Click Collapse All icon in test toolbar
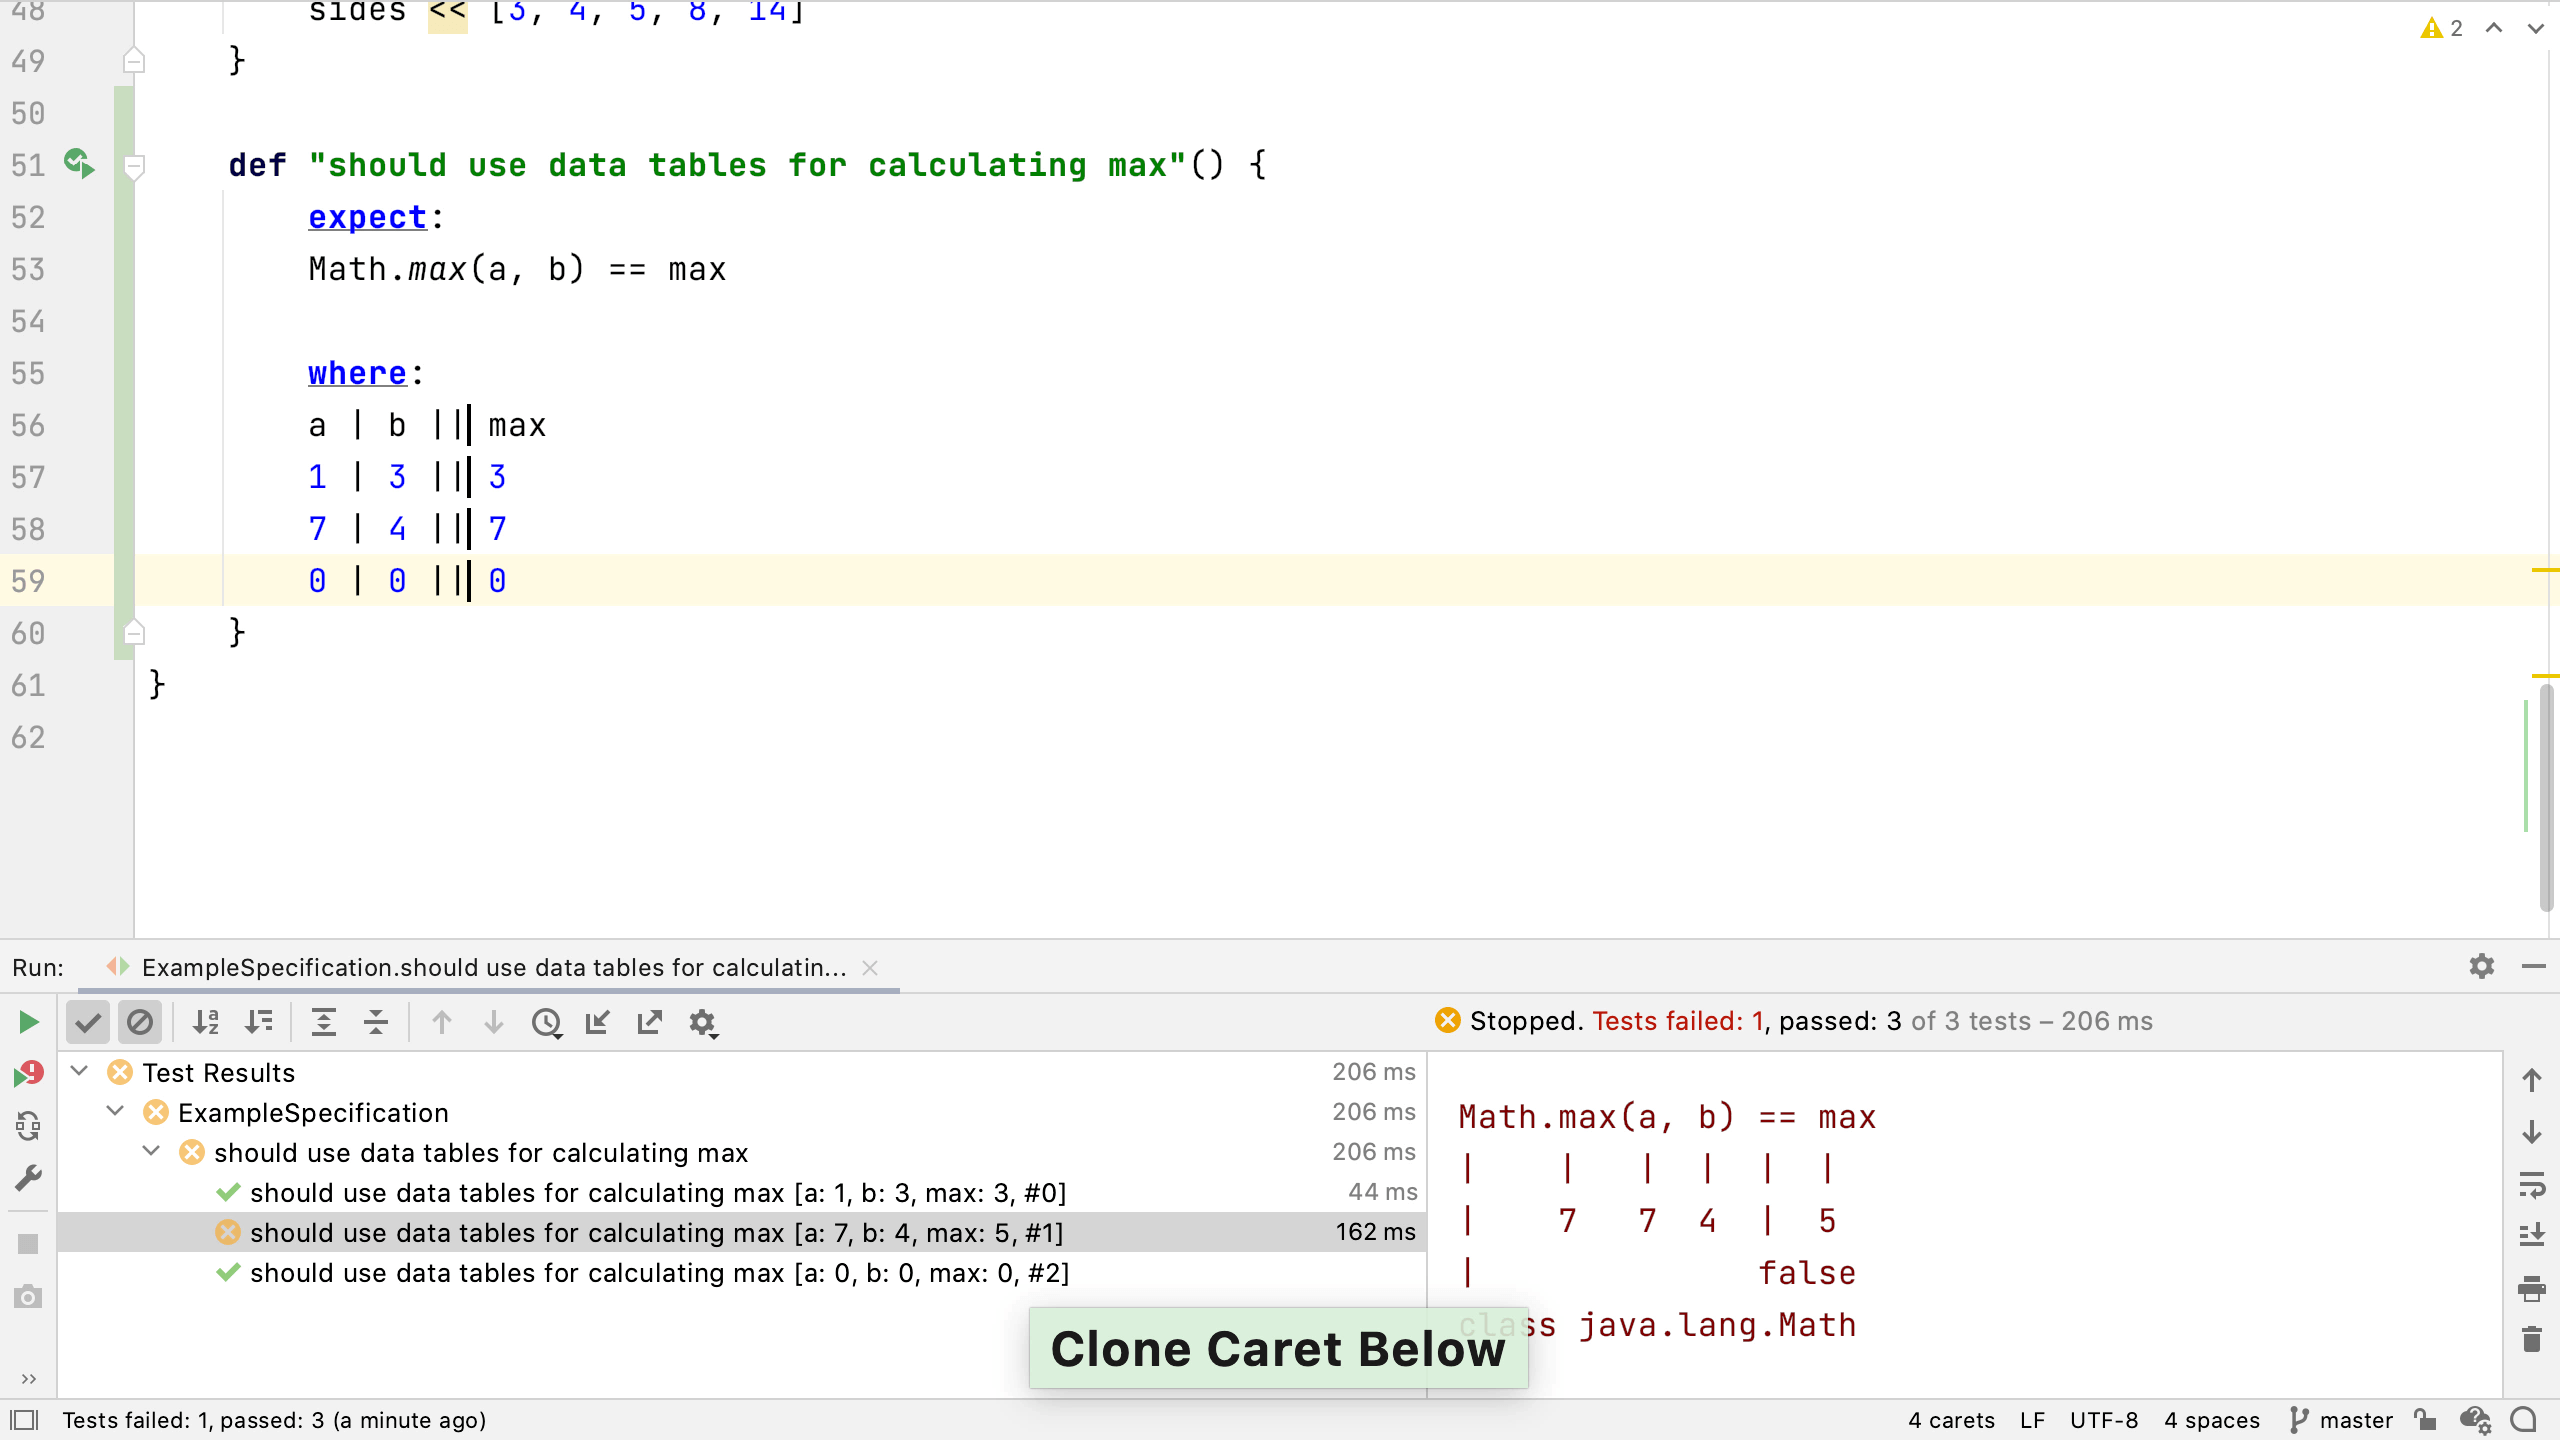 (376, 1022)
